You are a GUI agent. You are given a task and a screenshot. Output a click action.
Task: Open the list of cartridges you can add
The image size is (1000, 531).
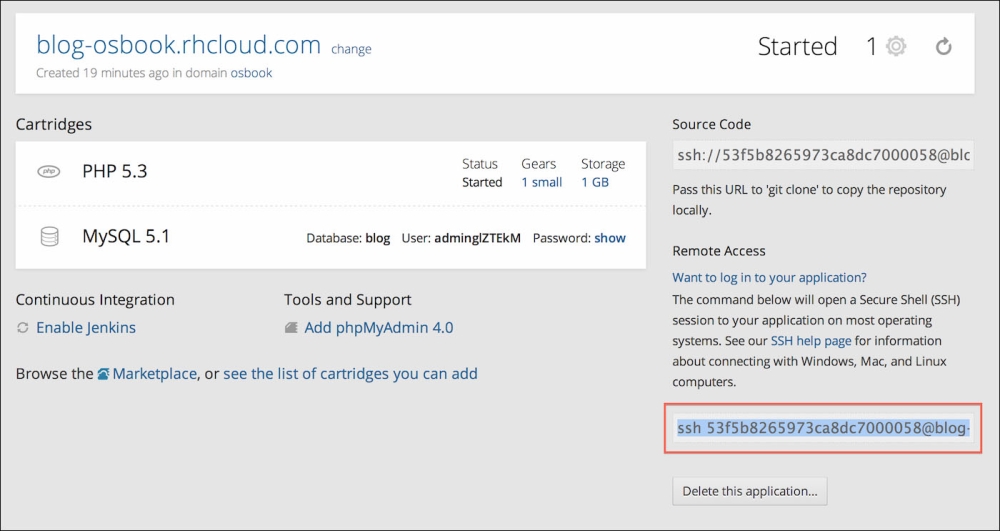point(350,374)
